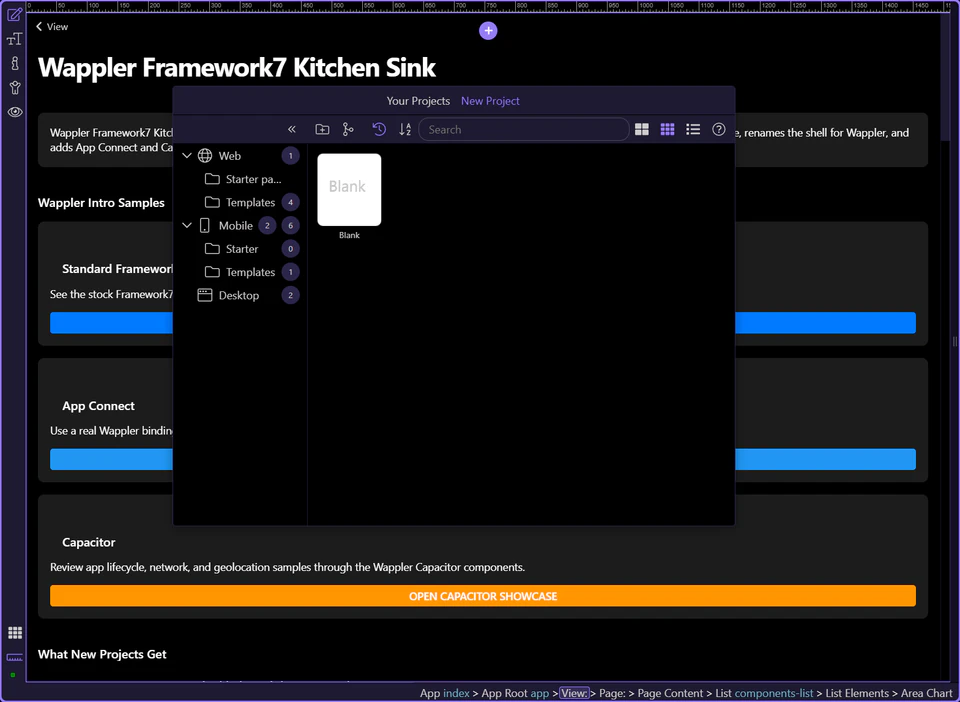Click the Web globe icon

(x=205, y=156)
